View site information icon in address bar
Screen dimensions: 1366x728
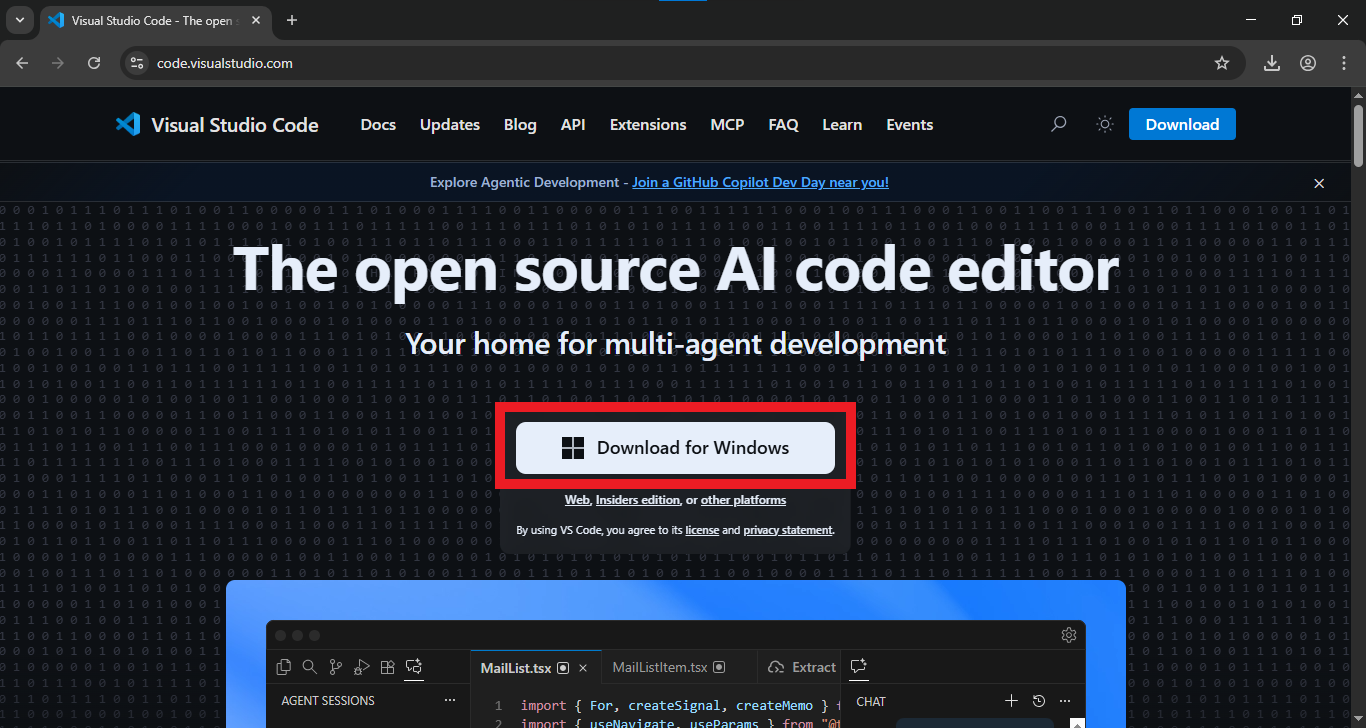(x=138, y=63)
